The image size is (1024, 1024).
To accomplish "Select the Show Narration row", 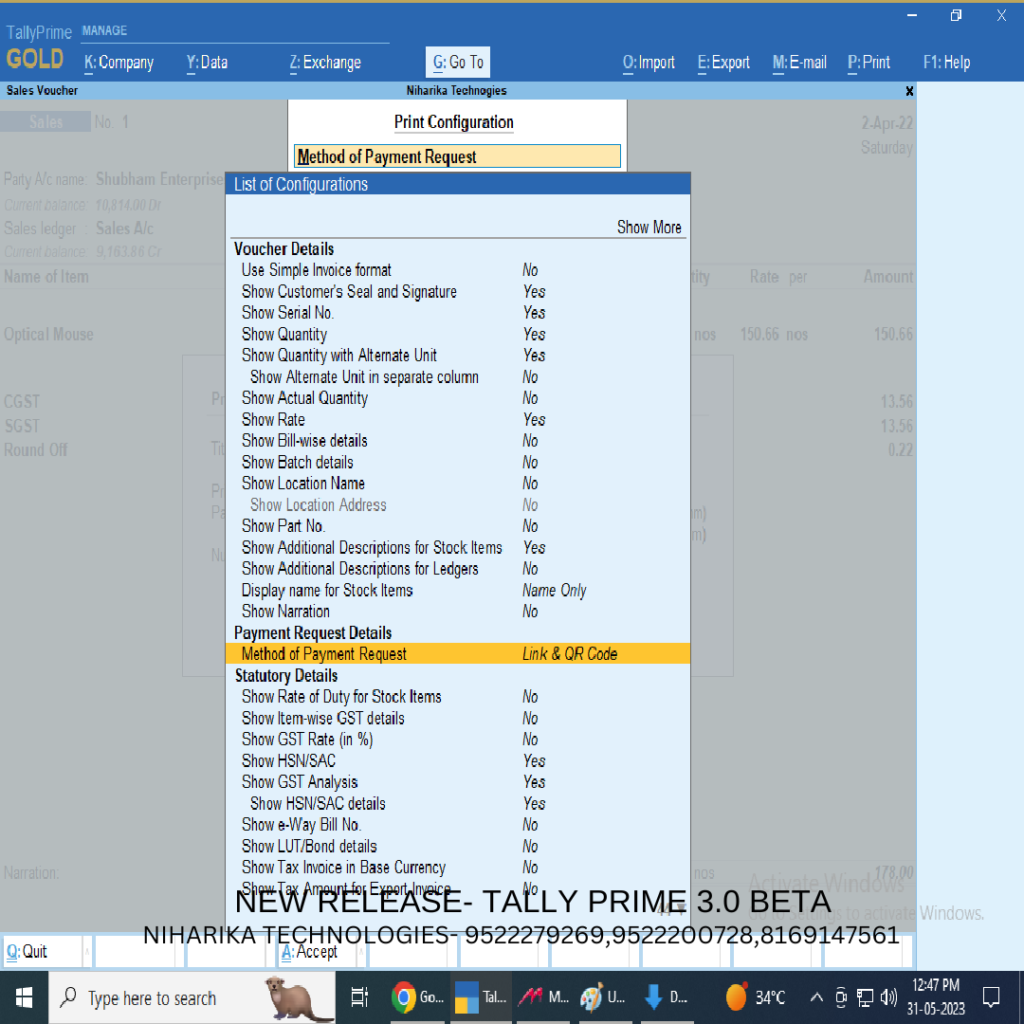I will (x=457, y=612).
